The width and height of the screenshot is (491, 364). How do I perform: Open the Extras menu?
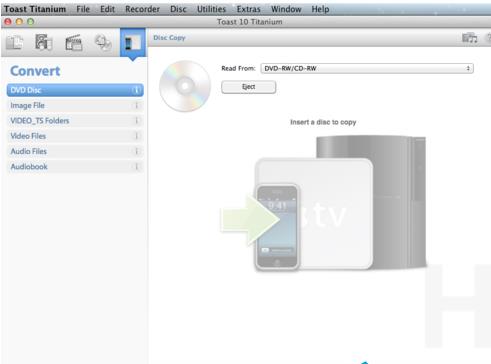click(248, 9)
